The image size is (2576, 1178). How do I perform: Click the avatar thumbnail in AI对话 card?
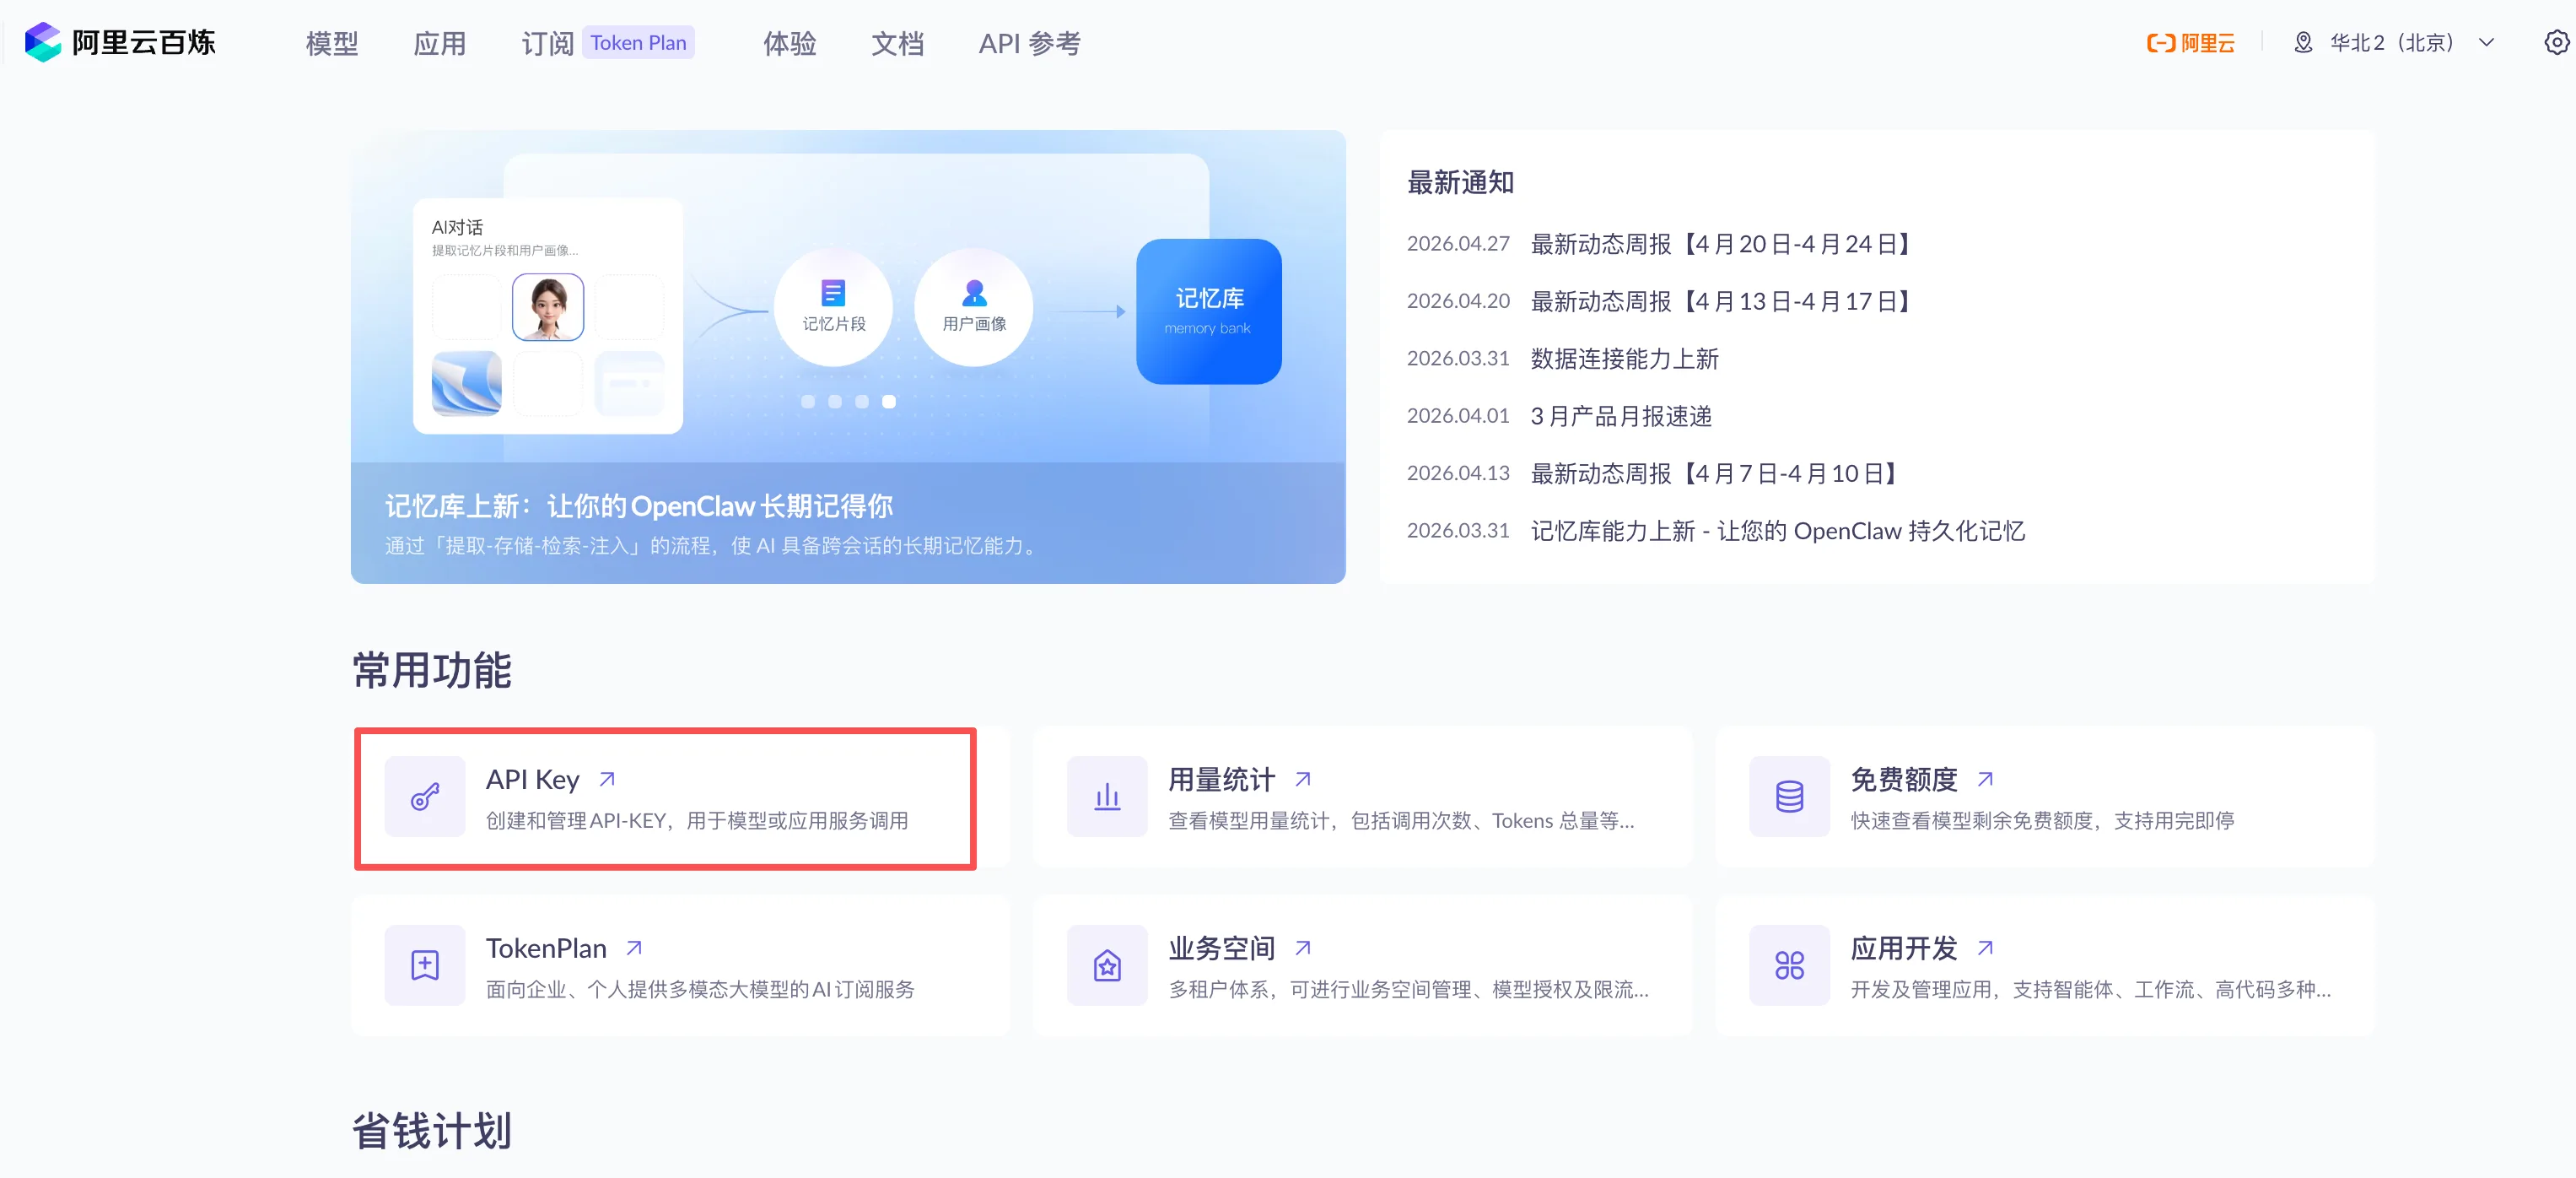pyautogui.click(x=548, y=307)
